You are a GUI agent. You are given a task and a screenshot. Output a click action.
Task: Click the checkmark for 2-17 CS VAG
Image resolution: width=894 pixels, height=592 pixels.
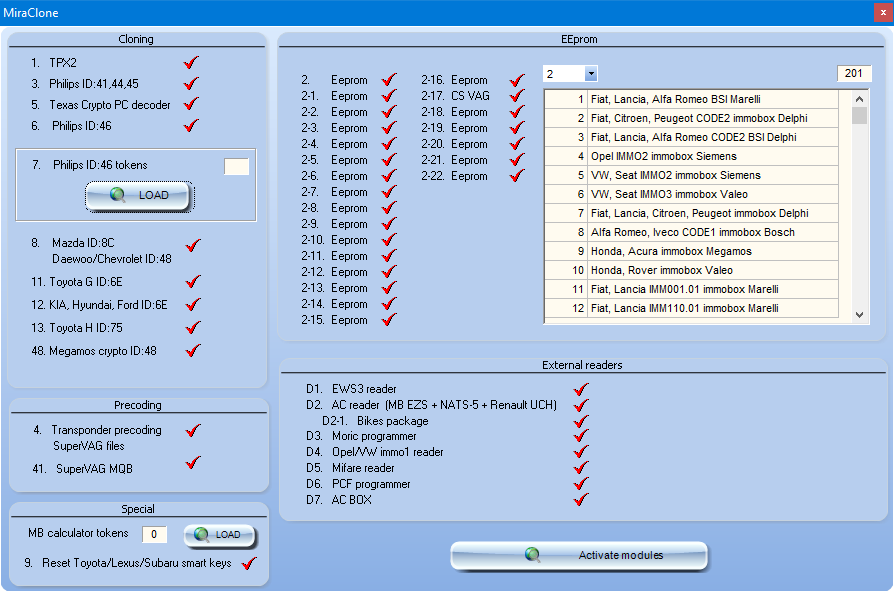517,96
